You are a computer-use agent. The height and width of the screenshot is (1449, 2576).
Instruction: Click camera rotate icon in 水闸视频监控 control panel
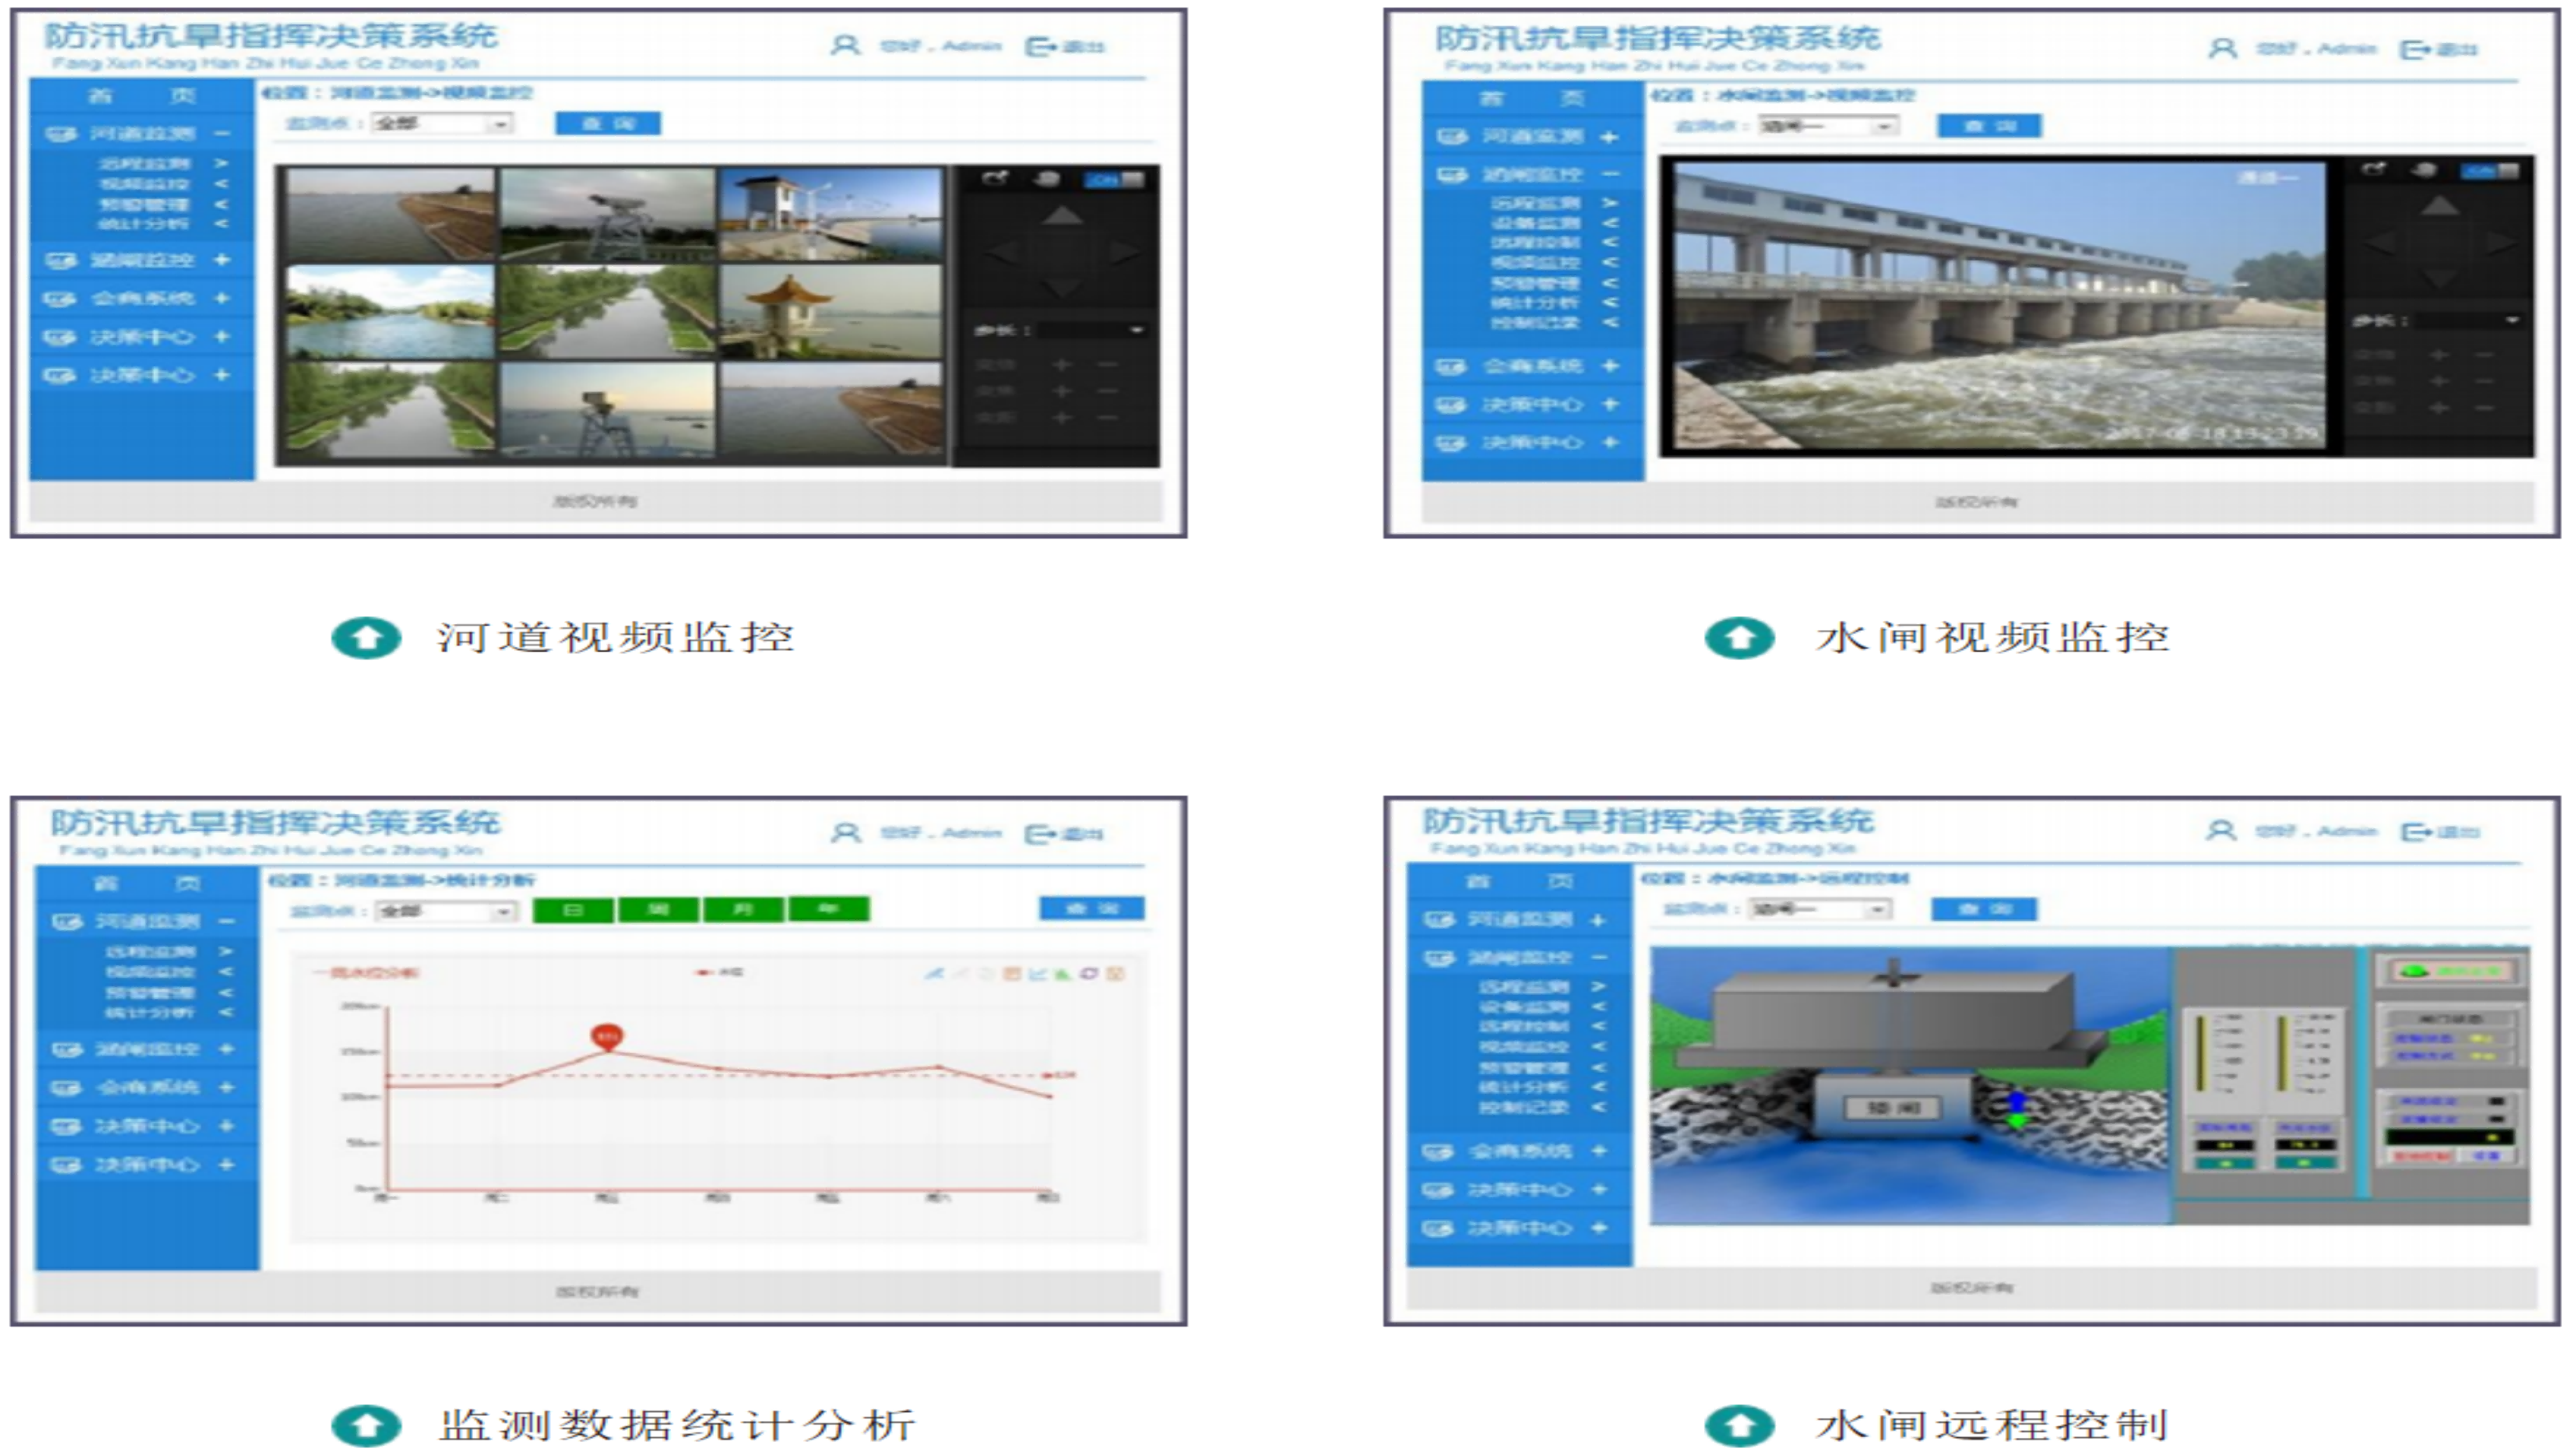(x=2373, y=169)
